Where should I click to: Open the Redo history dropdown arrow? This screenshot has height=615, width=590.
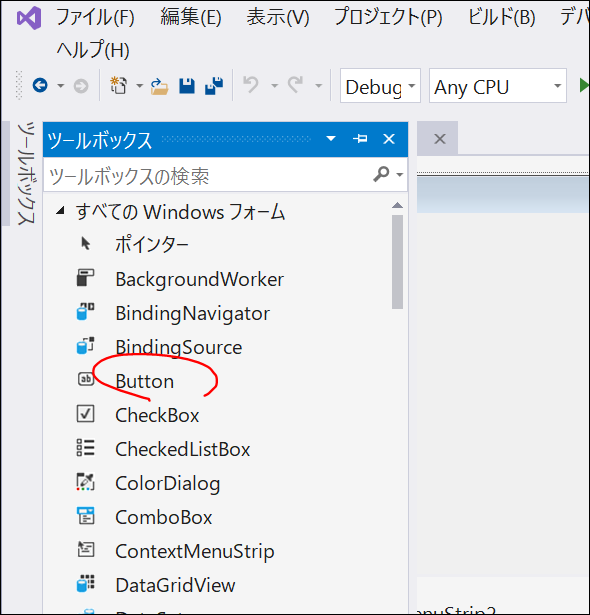click(x=319, y=86)
